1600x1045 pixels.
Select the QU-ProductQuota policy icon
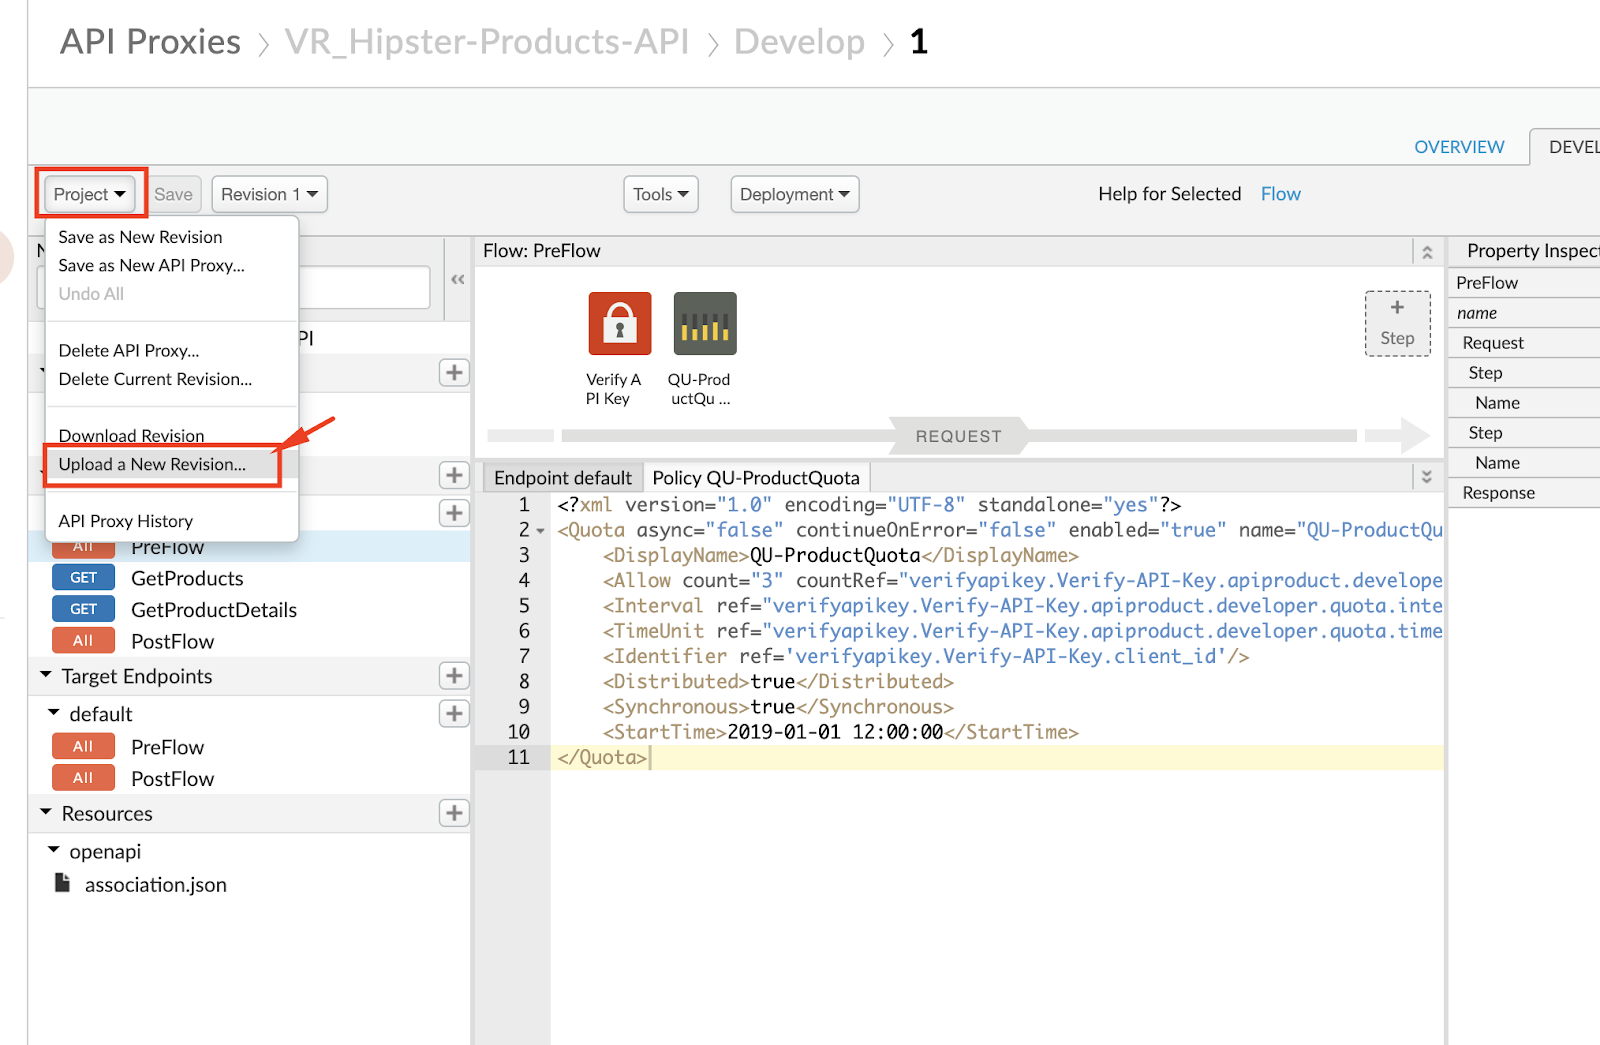click(705, 323)
